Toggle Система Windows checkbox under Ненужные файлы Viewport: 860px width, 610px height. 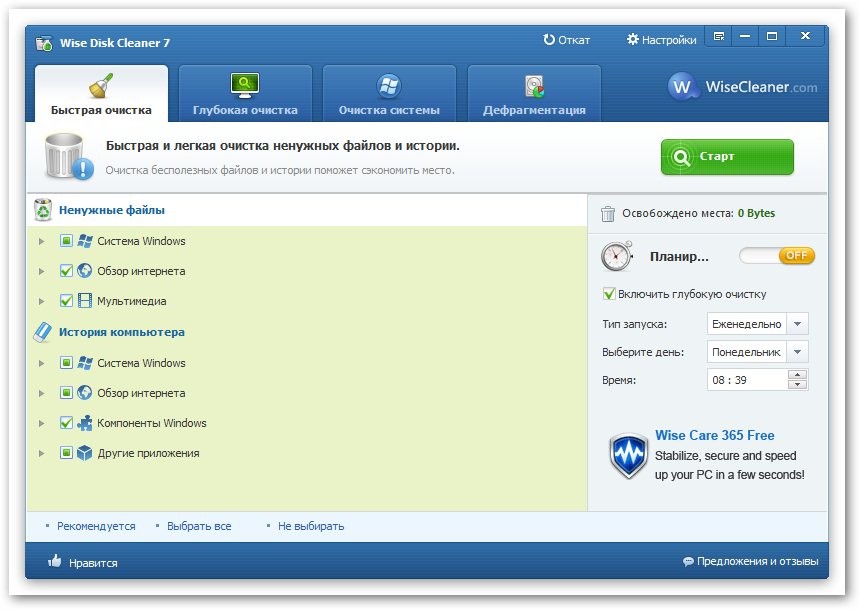click(66, 241)
